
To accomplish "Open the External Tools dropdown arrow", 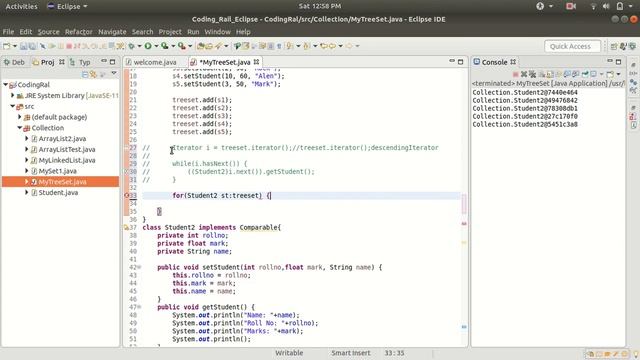I will click(x=190, y=46).
